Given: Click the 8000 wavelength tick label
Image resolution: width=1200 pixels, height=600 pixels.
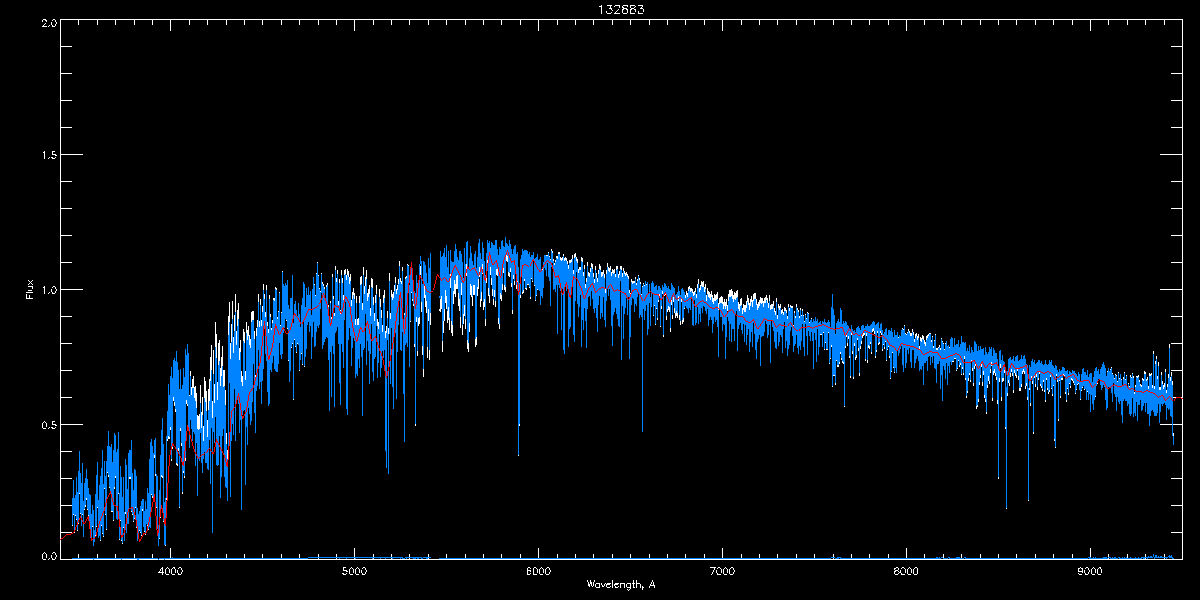Looking at the screenshot, I should (x=906, y=572).
